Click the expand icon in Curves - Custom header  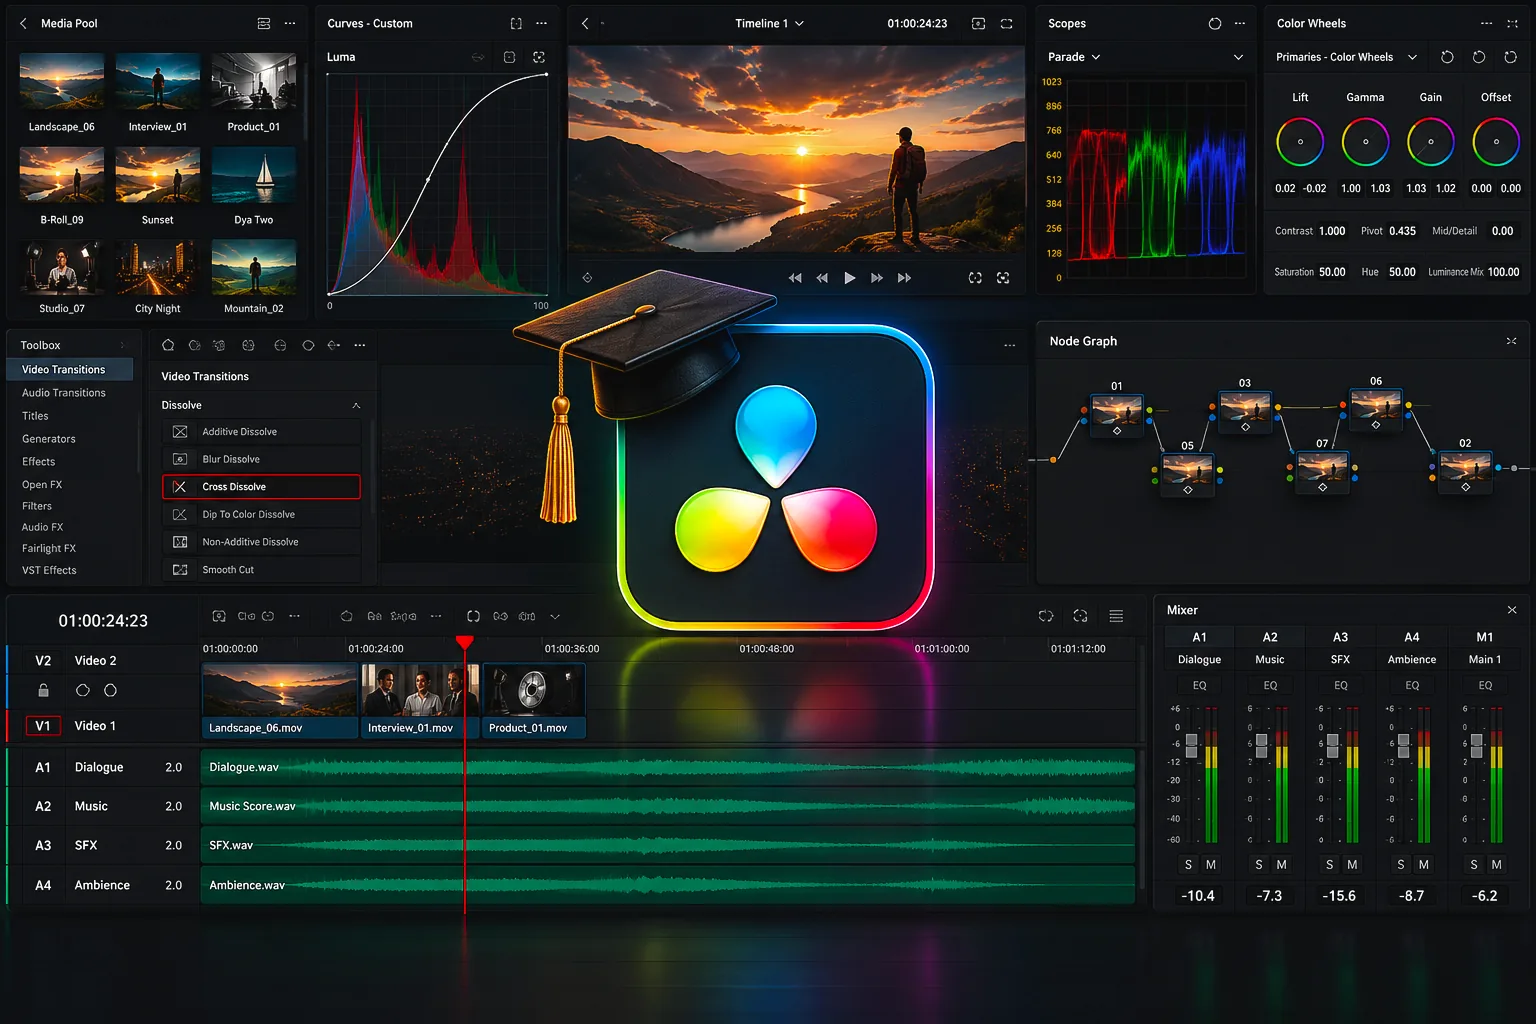coord(516,23)
